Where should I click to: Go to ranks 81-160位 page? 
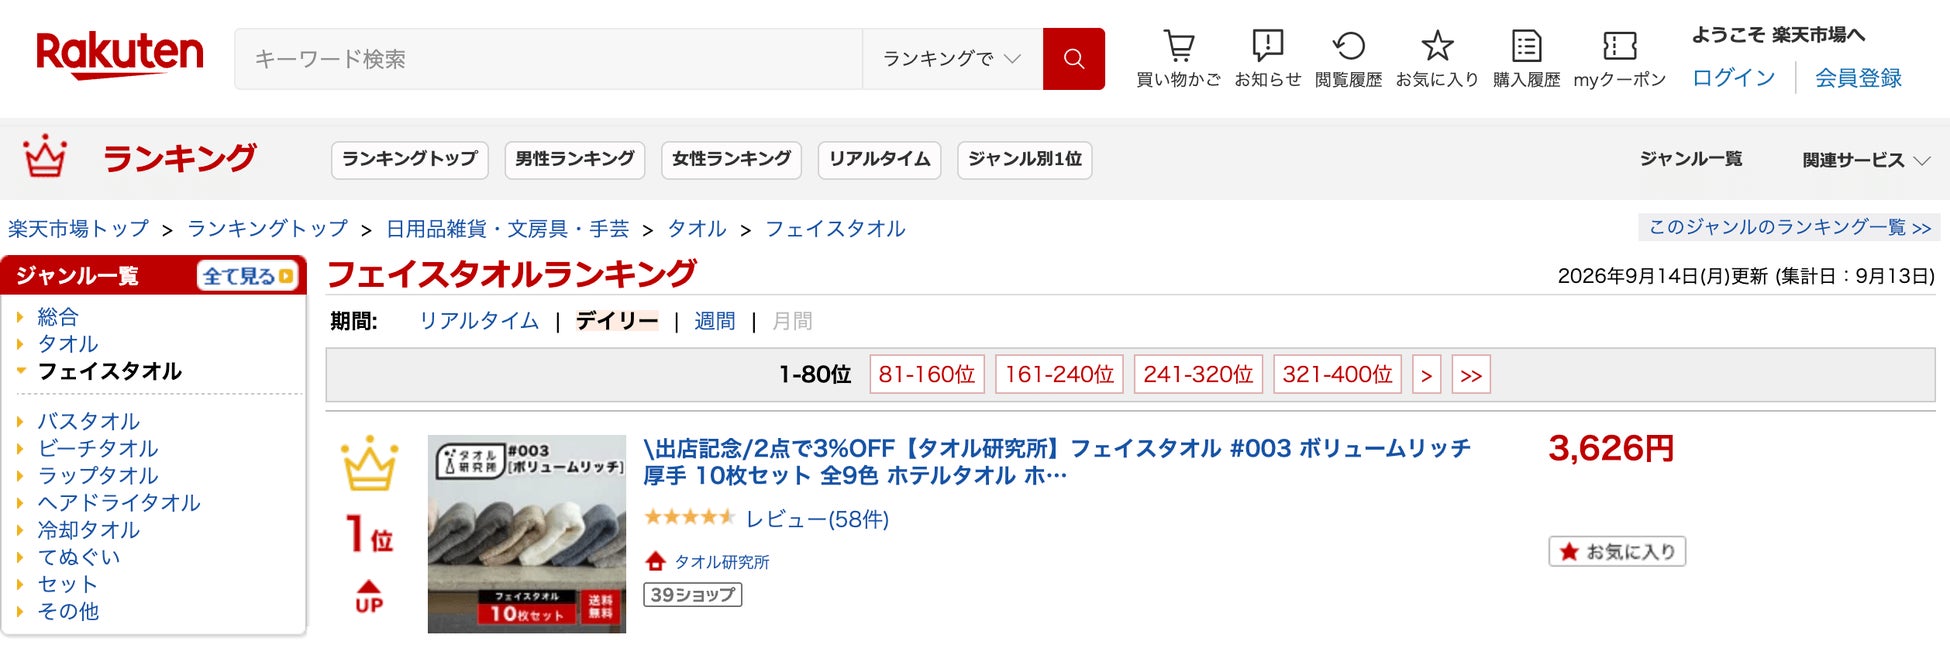(x=927, y=374)
